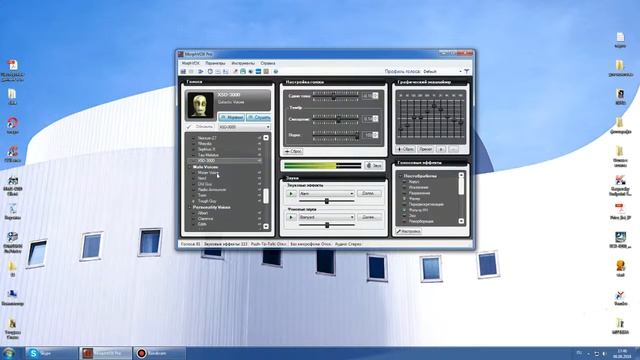Click the Сдвиг тона pitch slider
640x360 pixels.
336,96
